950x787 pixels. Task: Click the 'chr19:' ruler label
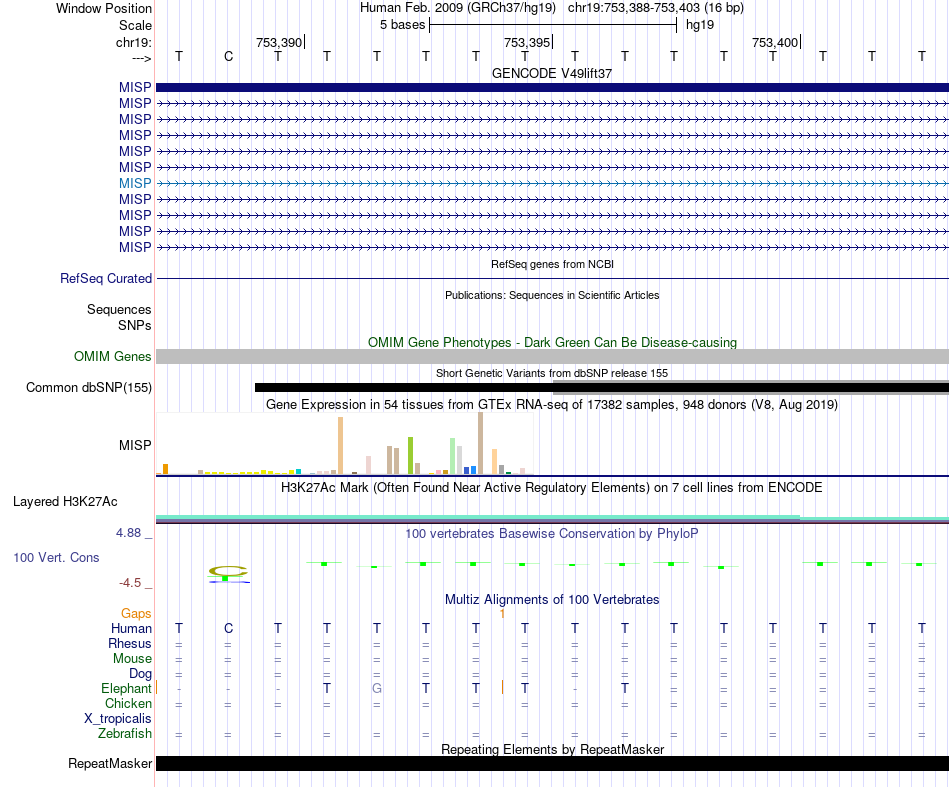(133, 42)
